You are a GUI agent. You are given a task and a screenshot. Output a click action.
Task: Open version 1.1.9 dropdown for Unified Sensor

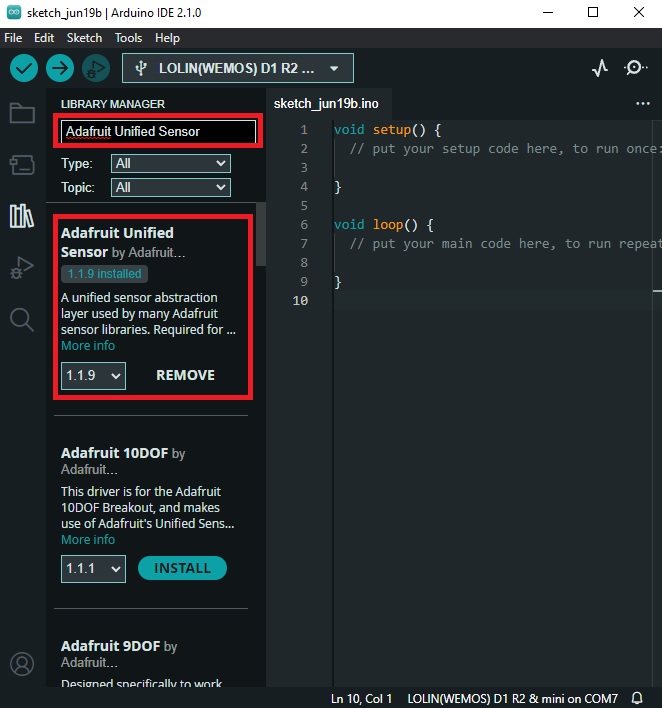(93, 375)
